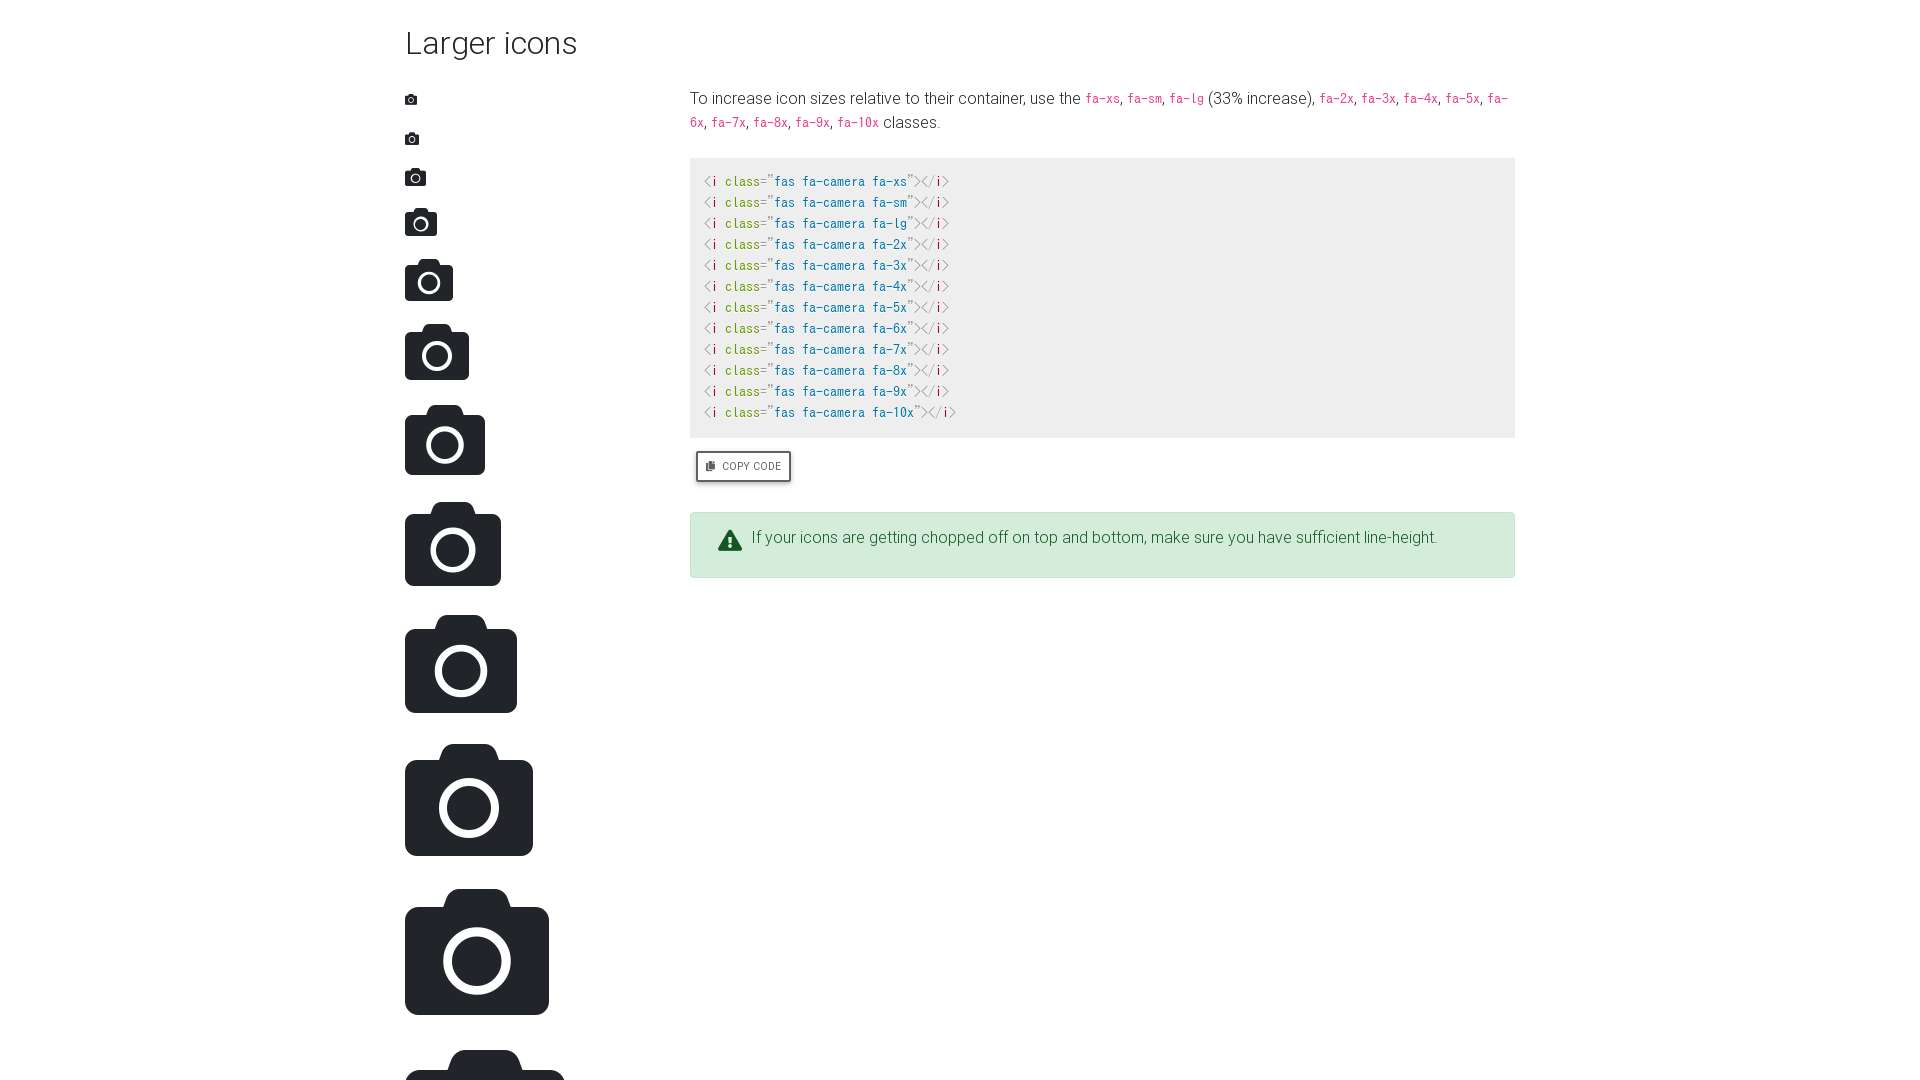Screen dimensions: 1920x1080
Task: Select the fa-camera fa-10x code line
Action: pos(828,412)
